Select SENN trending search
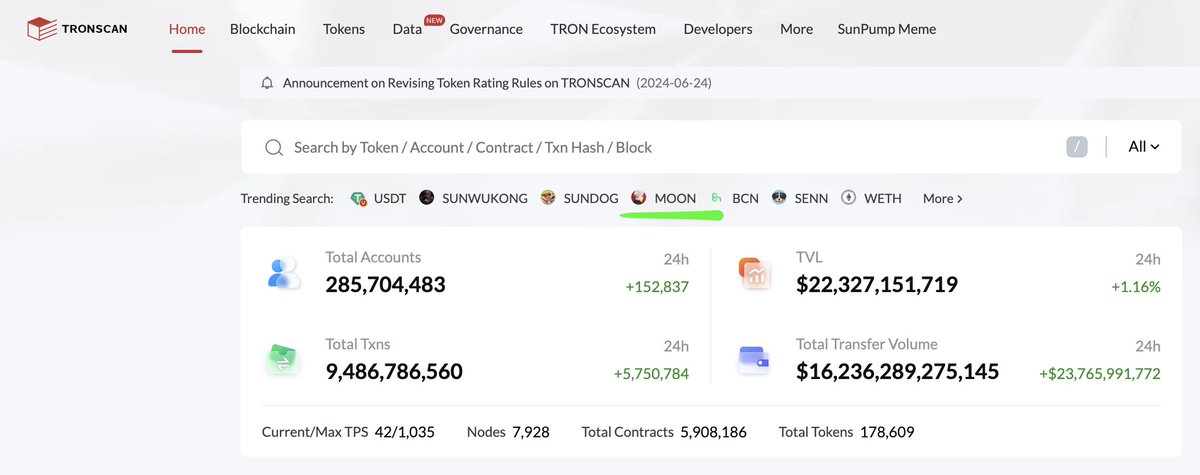 811,198
